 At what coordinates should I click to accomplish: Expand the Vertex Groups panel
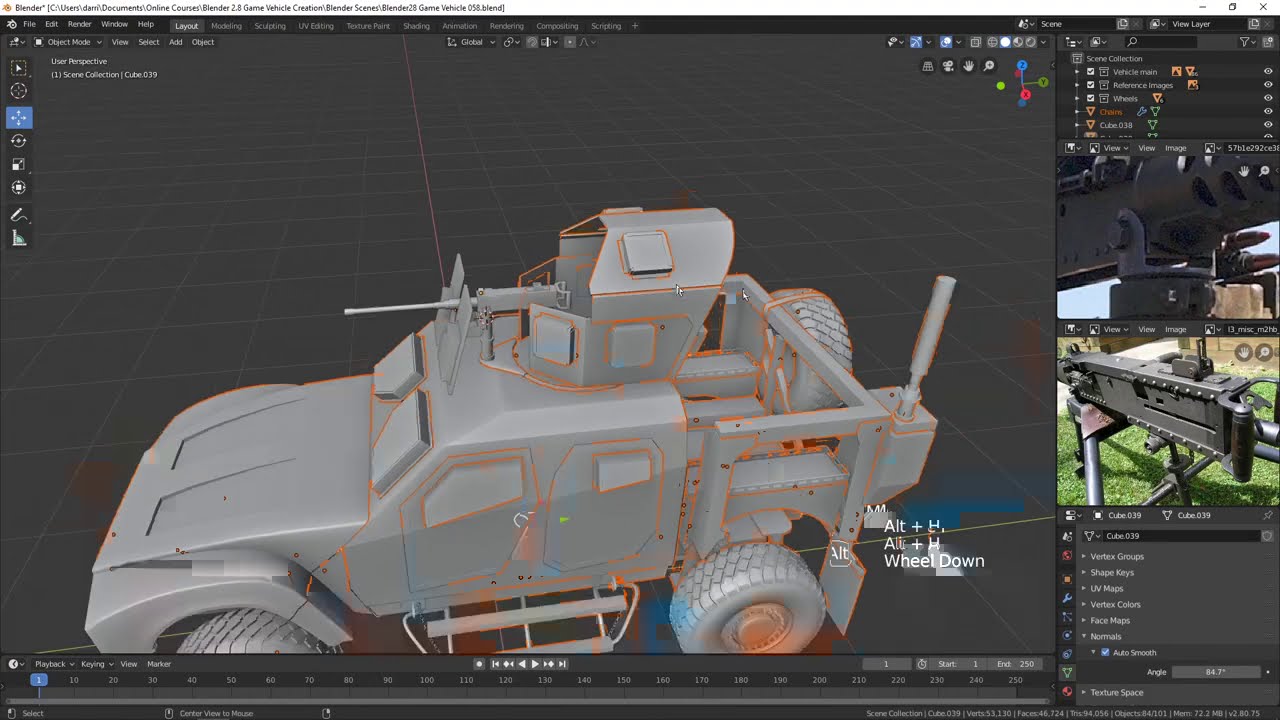click(x=1117, y=556)
